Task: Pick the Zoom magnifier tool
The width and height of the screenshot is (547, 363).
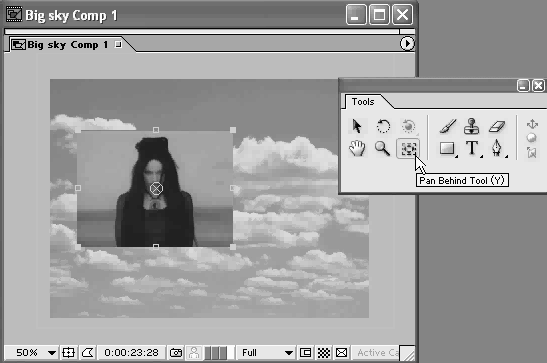Action: pos(382,148)
